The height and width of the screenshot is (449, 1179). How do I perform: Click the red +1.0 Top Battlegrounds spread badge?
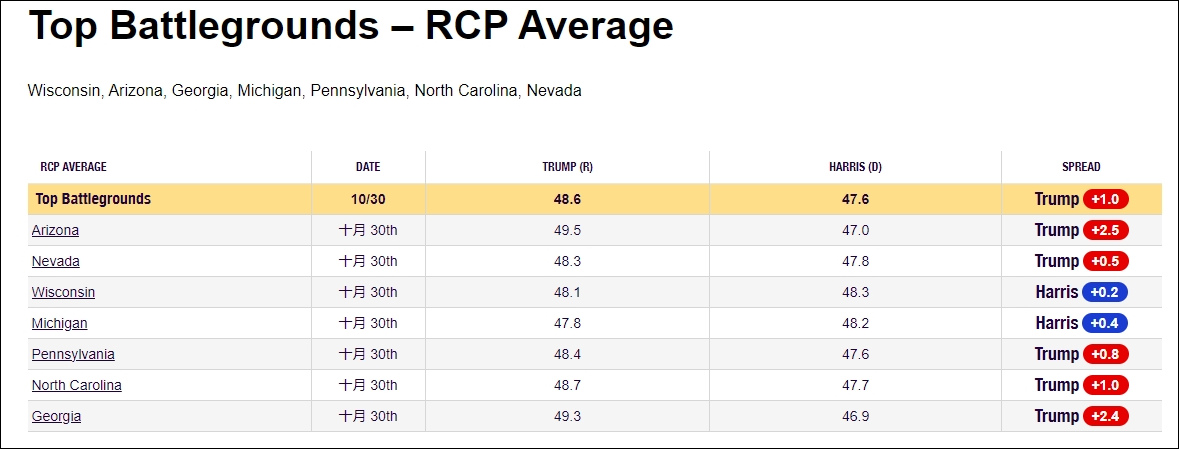[x=1105, y=199]
